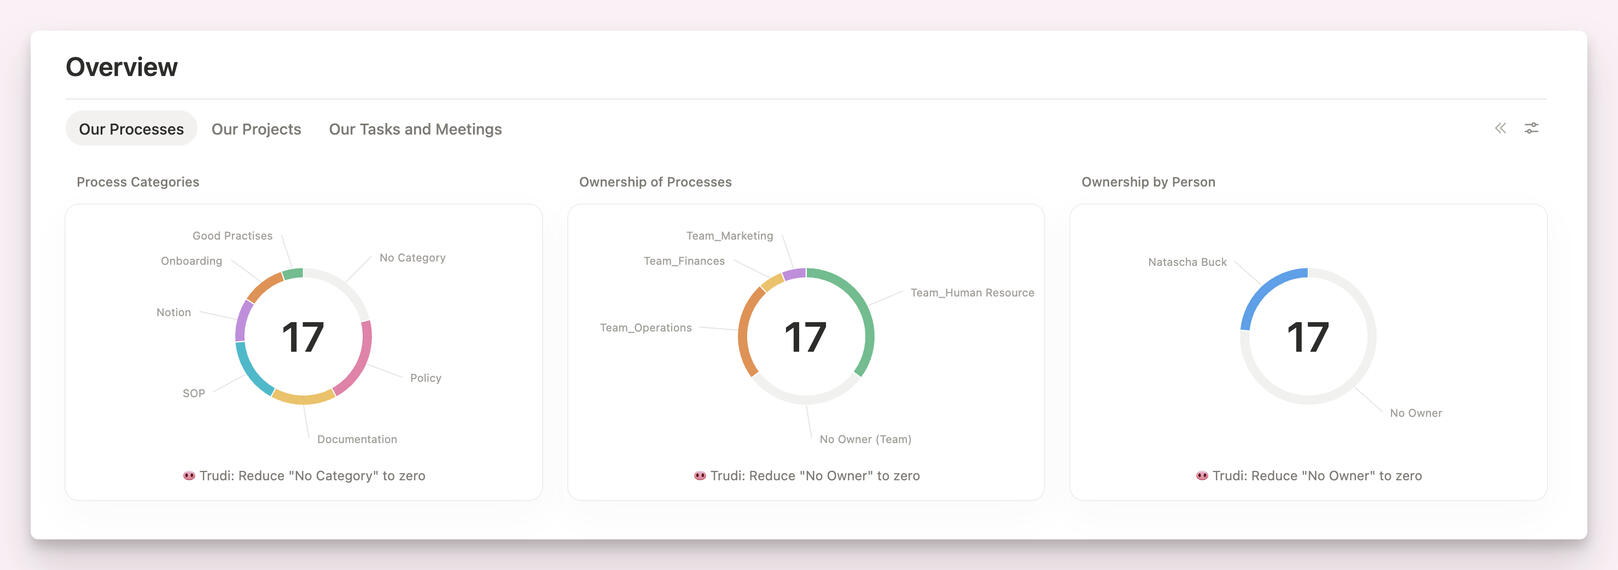Viewport: 1618px width, 570px height.
Task: Click 17 total in Ownership of Processes donut
Action: pyautogui.click(x=805, y=337)
